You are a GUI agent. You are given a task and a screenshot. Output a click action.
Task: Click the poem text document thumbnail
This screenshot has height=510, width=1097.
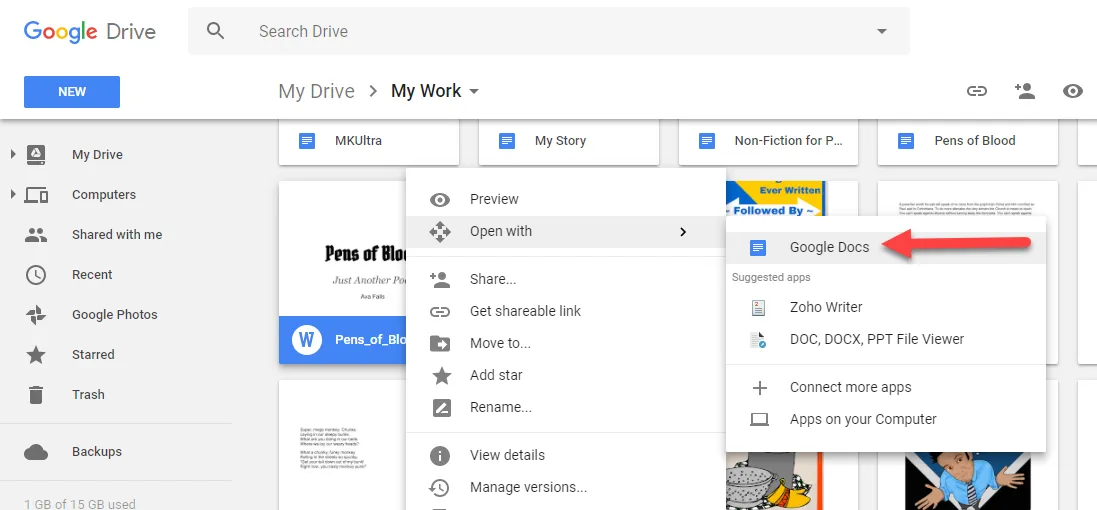(x=343, y=446)
